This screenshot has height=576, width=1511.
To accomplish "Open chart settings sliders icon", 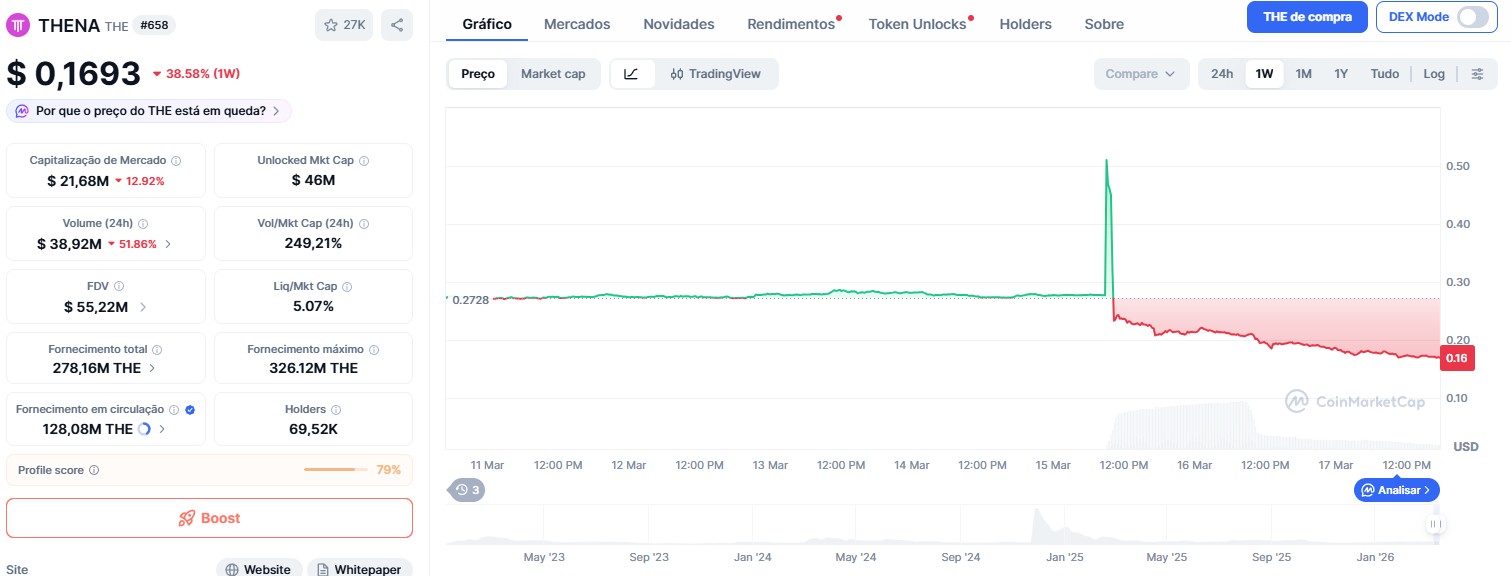I will coord(1477,74).
